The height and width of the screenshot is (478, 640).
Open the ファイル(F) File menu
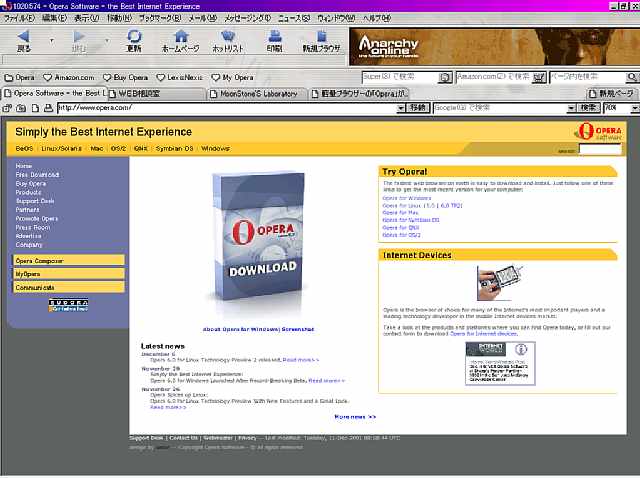[19, 18]
